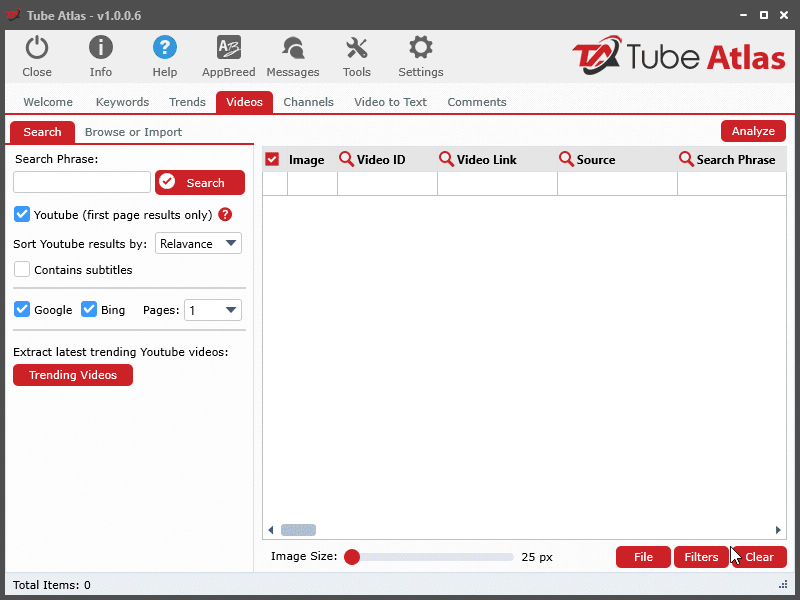Click the Video ID column header text

(x=381, y=160)
